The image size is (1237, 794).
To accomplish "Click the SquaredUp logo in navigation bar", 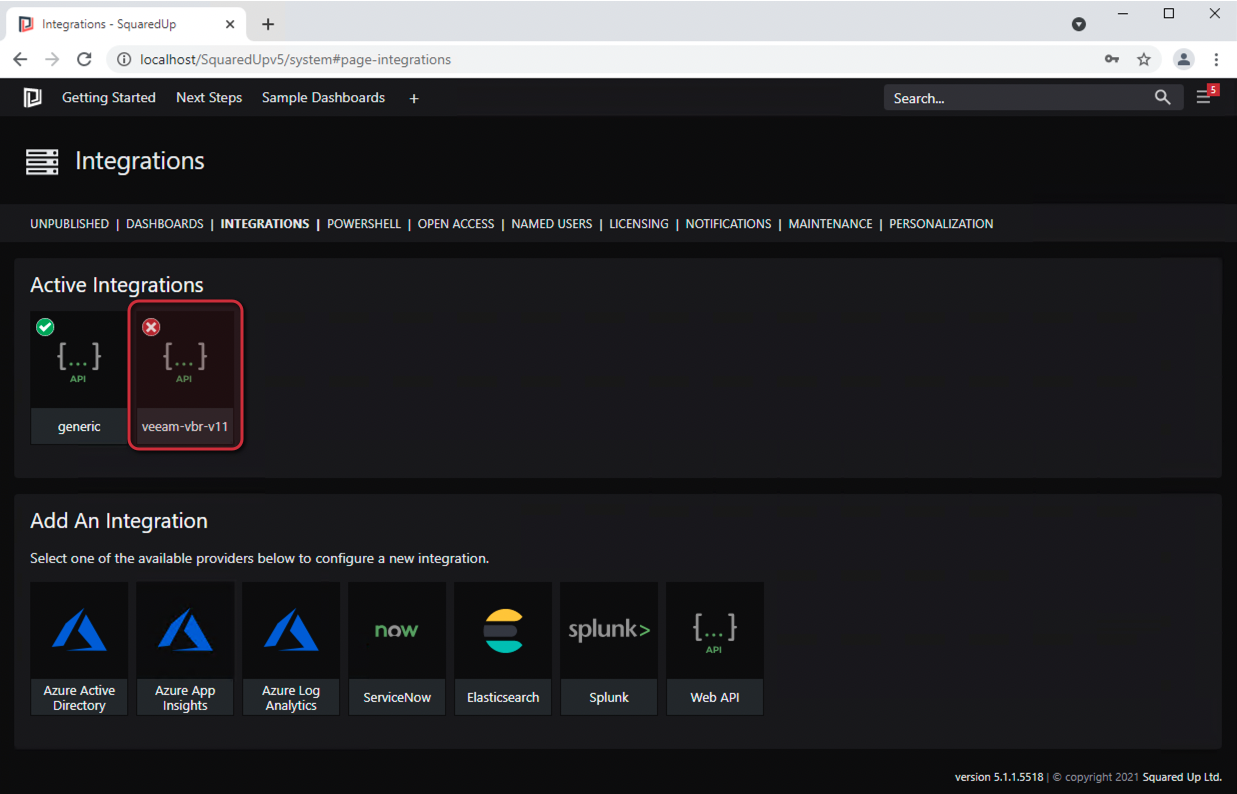I will (x=32, y=97).
